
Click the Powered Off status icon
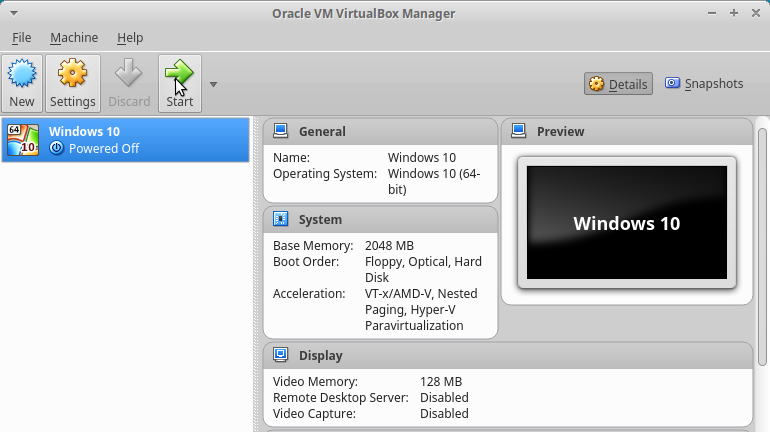point(56,148)
